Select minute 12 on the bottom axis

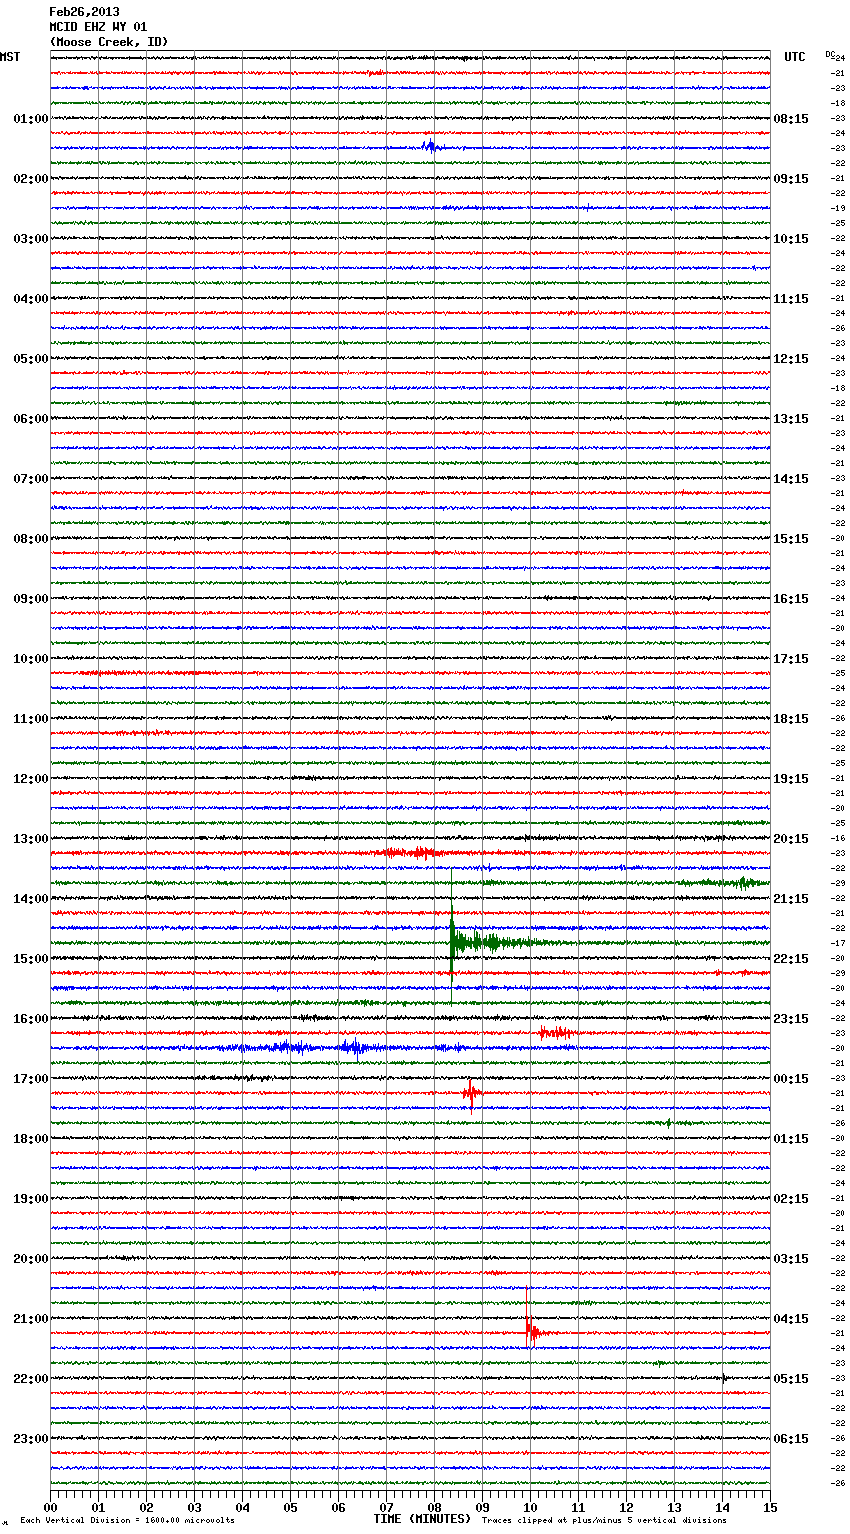pyautogui.click(x=626, y=1507)
